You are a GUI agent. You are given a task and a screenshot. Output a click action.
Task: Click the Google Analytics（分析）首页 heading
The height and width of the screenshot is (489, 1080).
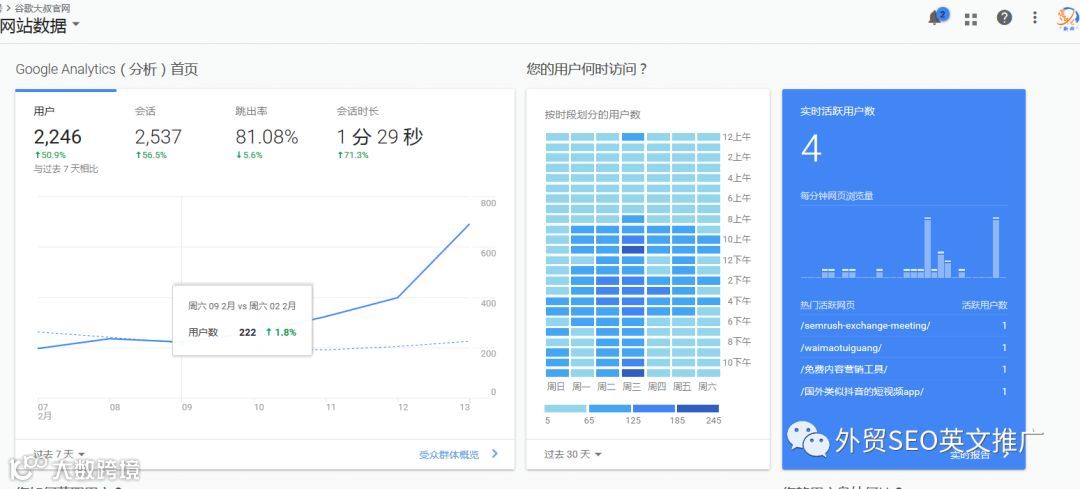click(x=107, y=69)
